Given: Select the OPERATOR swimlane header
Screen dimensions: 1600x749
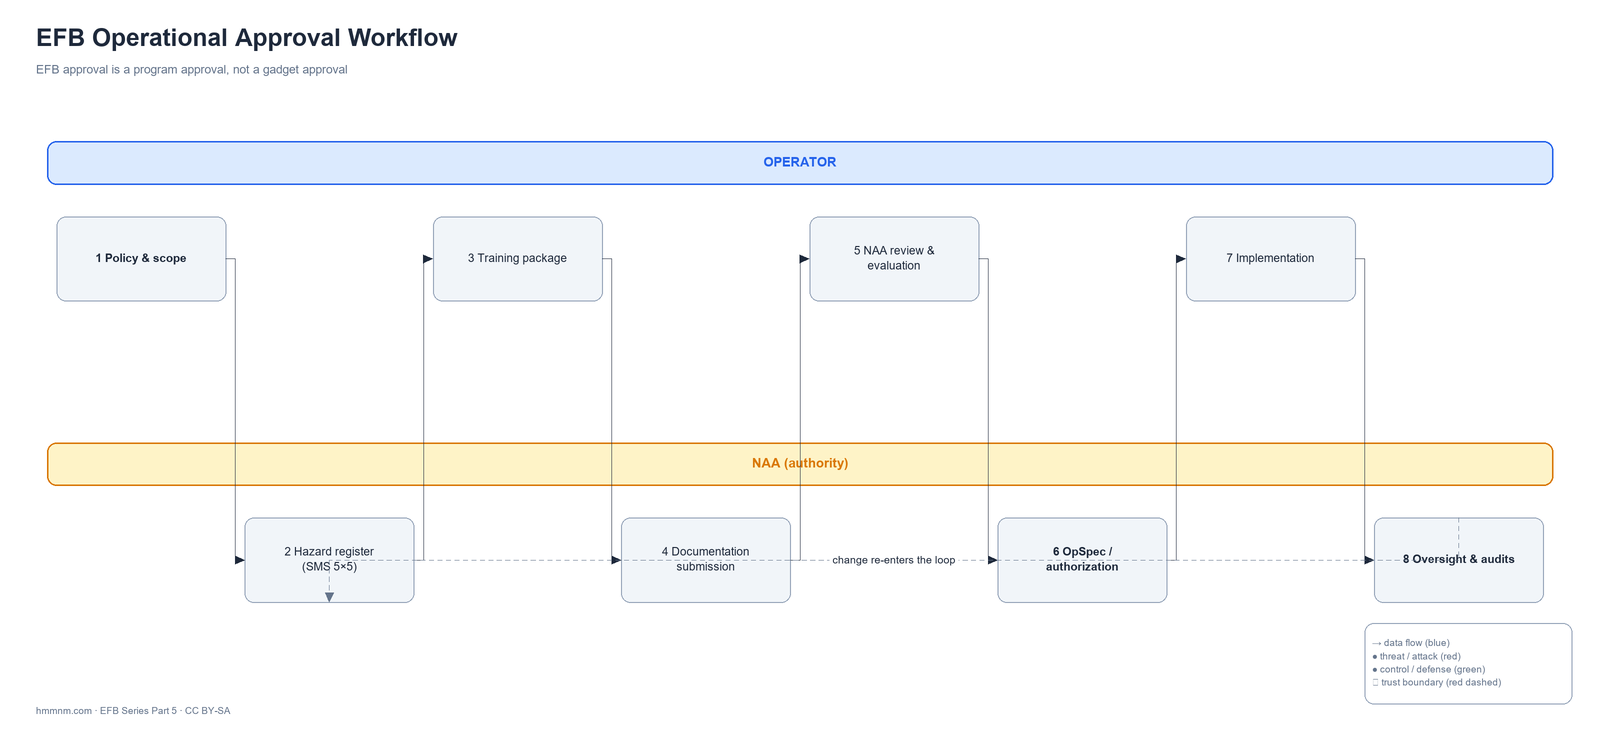Looking at the screenshot, I should 800,163.
